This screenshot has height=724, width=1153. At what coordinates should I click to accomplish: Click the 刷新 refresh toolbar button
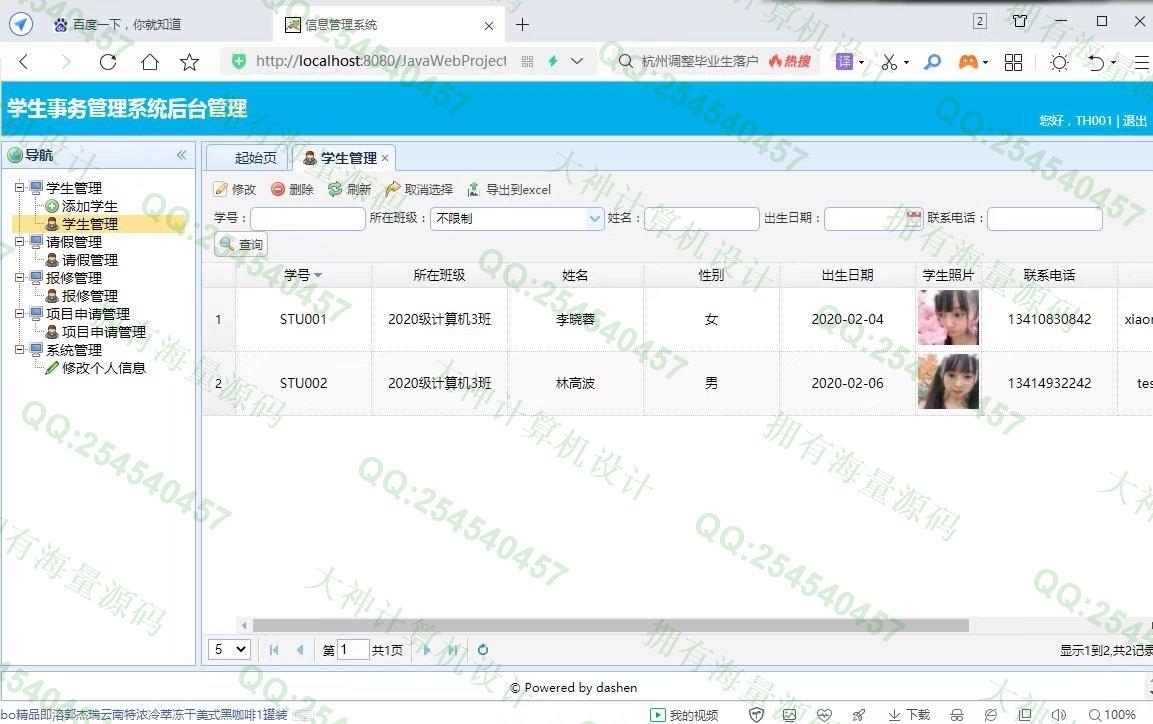tap(350, 190)
